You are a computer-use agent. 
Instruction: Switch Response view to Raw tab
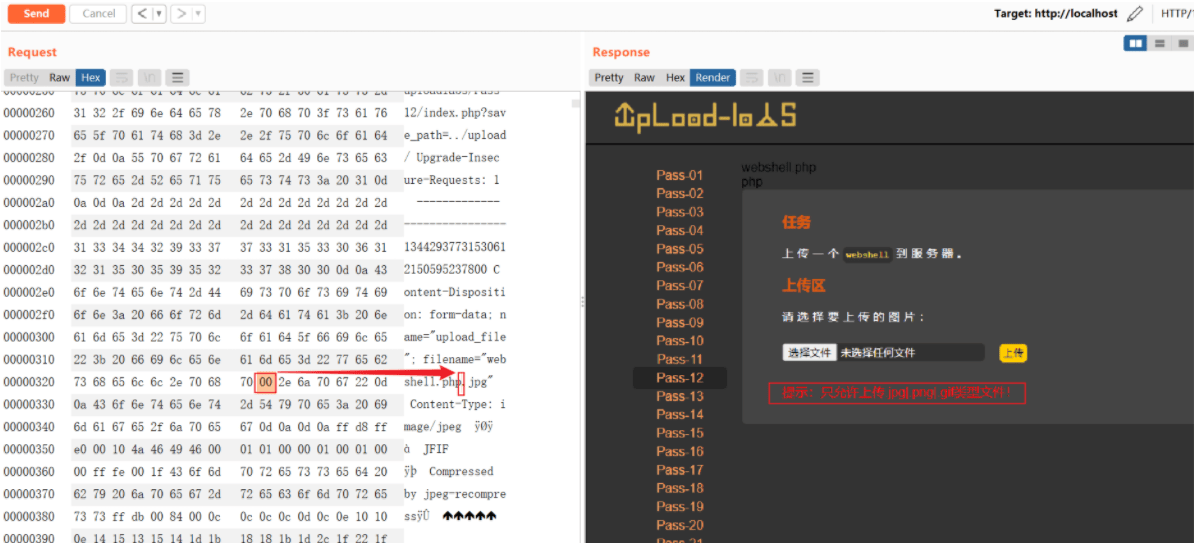(x=644, y=77)
